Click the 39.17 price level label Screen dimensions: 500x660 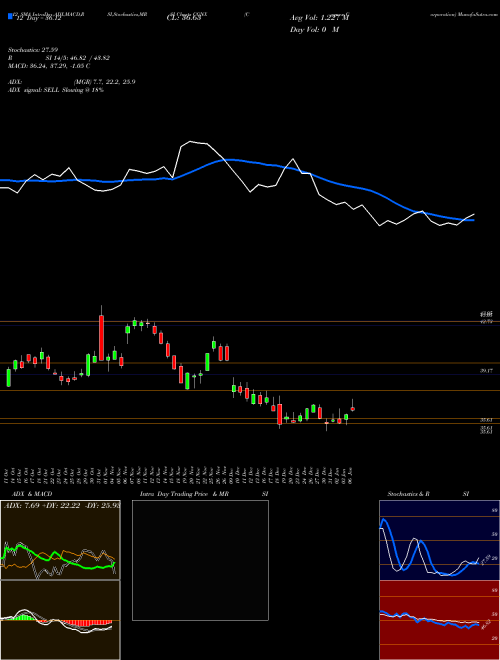(487, 370)
